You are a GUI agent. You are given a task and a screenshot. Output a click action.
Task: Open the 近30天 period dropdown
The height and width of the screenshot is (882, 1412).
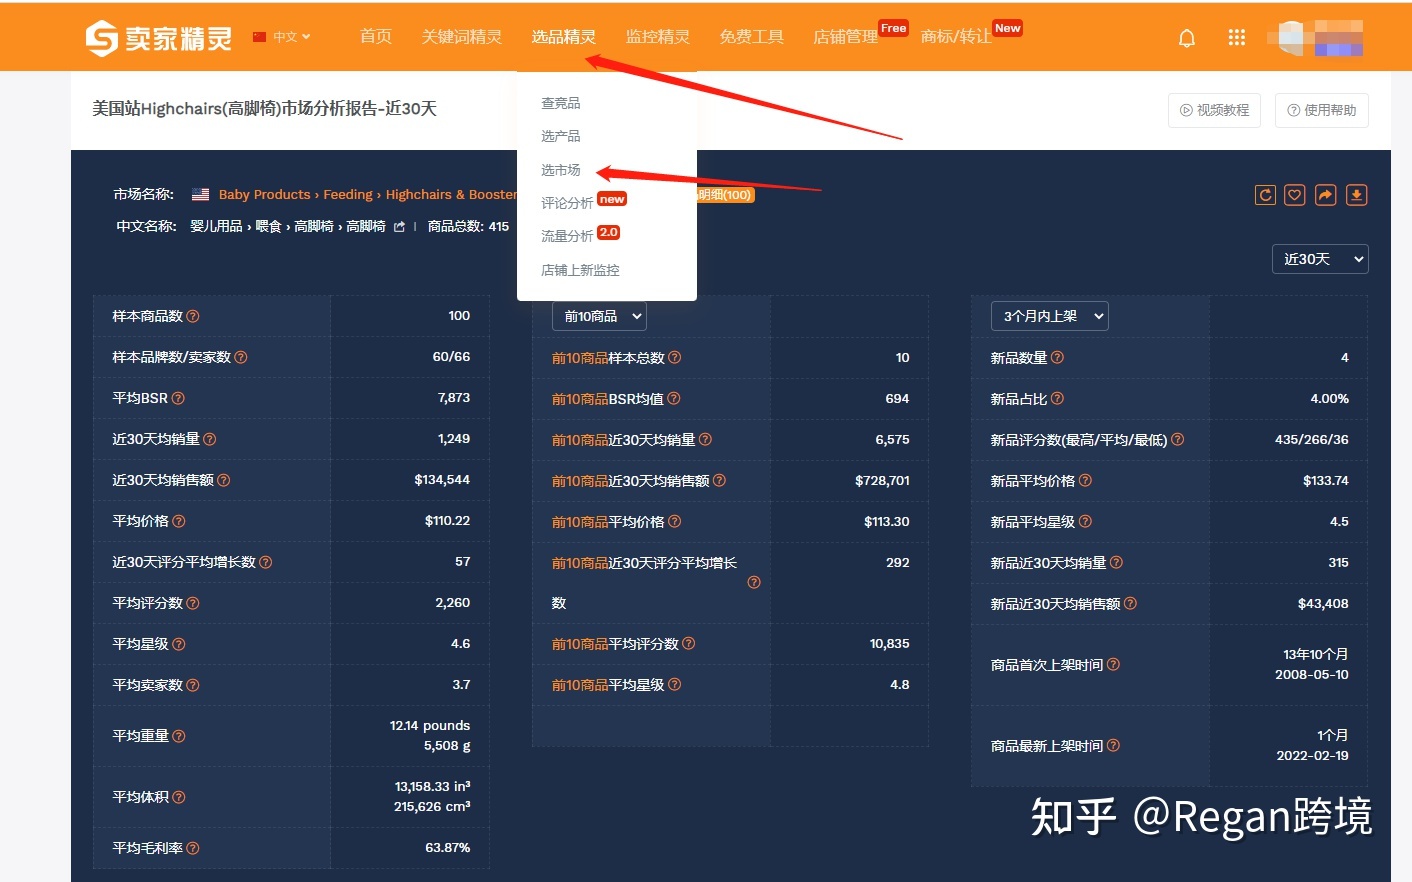1320,259
